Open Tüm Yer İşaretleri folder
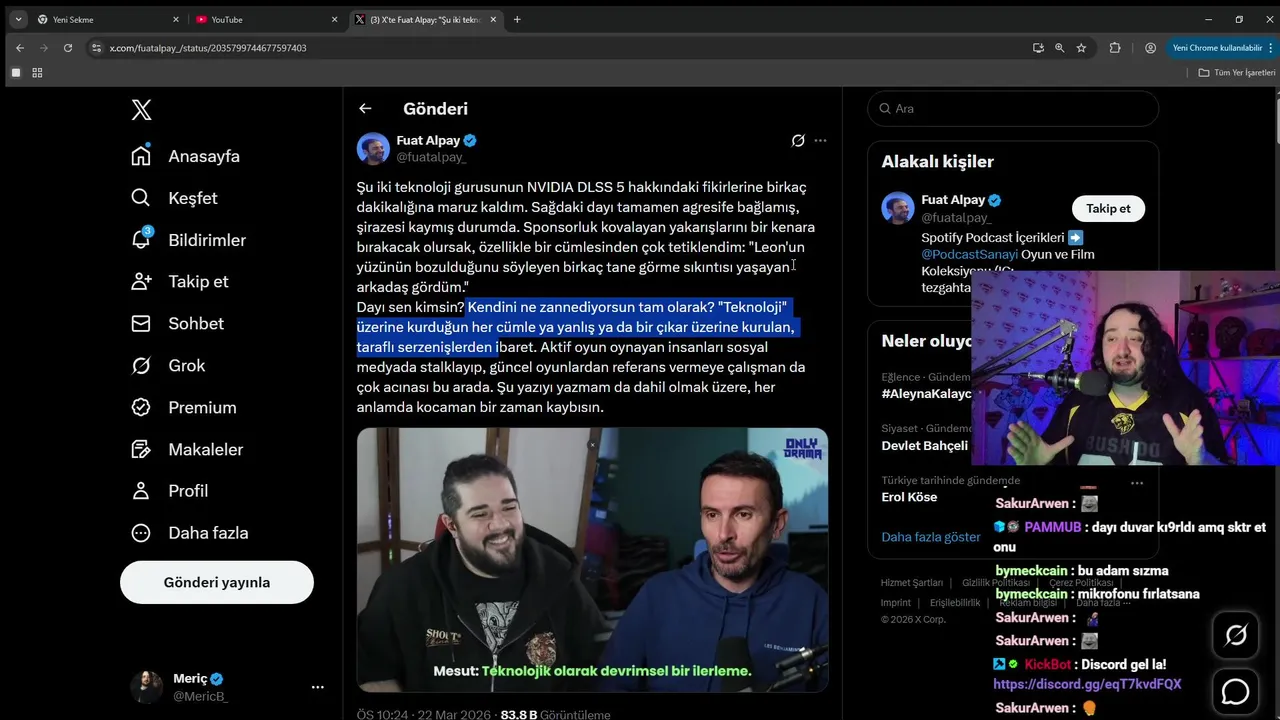 point(1237,72)
